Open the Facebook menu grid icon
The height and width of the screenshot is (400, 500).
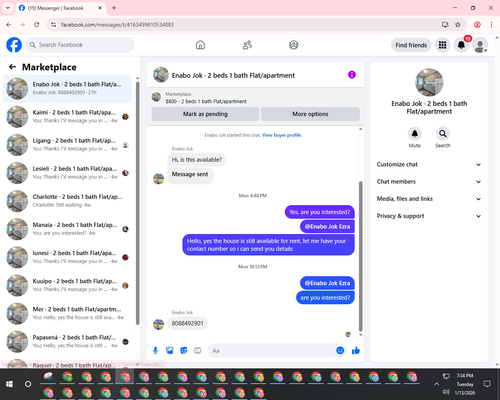(x=442, y=45)
